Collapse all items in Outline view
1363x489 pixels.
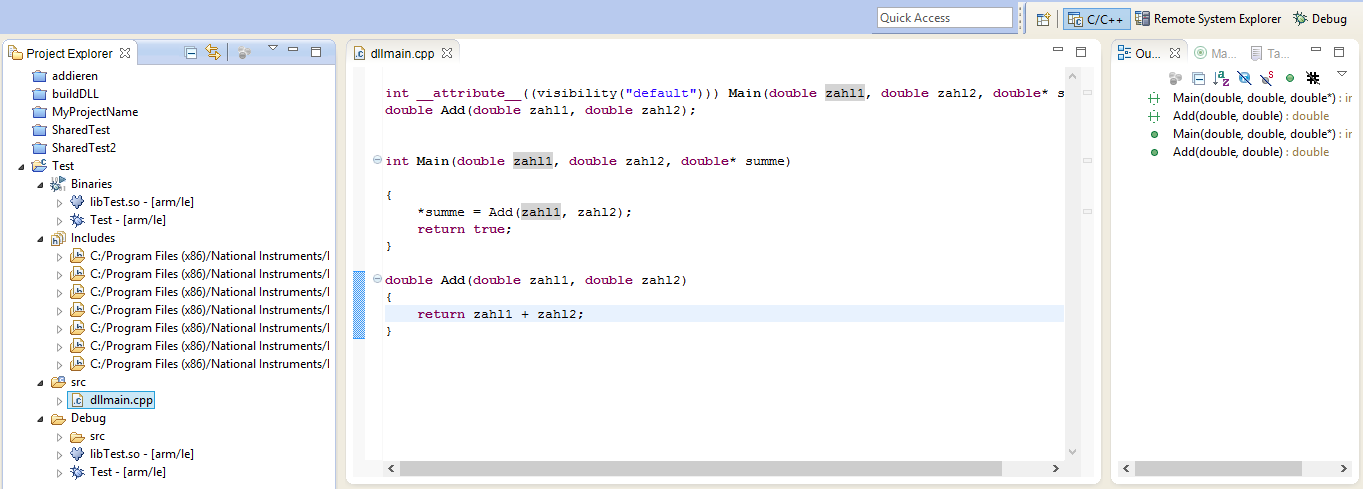[x=1198, y=77]
